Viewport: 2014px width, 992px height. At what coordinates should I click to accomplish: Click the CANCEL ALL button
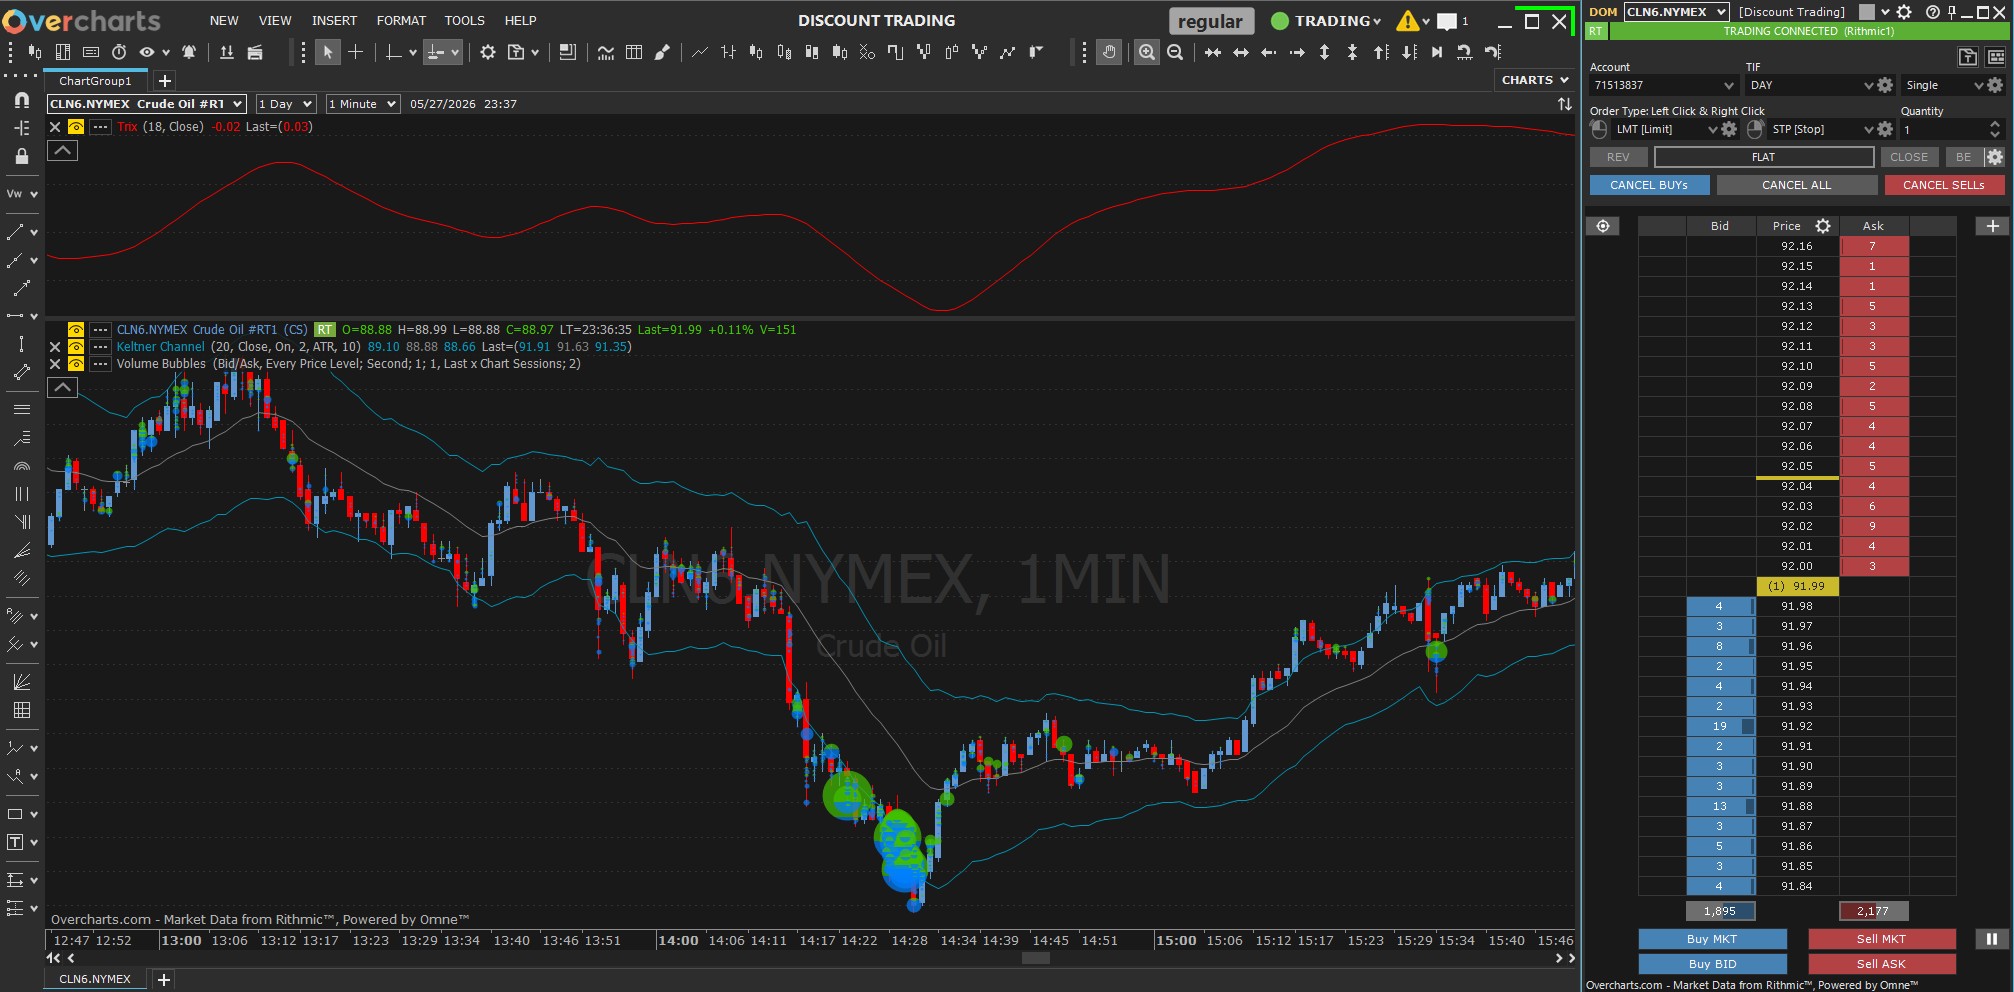(x=1796, y=185)
